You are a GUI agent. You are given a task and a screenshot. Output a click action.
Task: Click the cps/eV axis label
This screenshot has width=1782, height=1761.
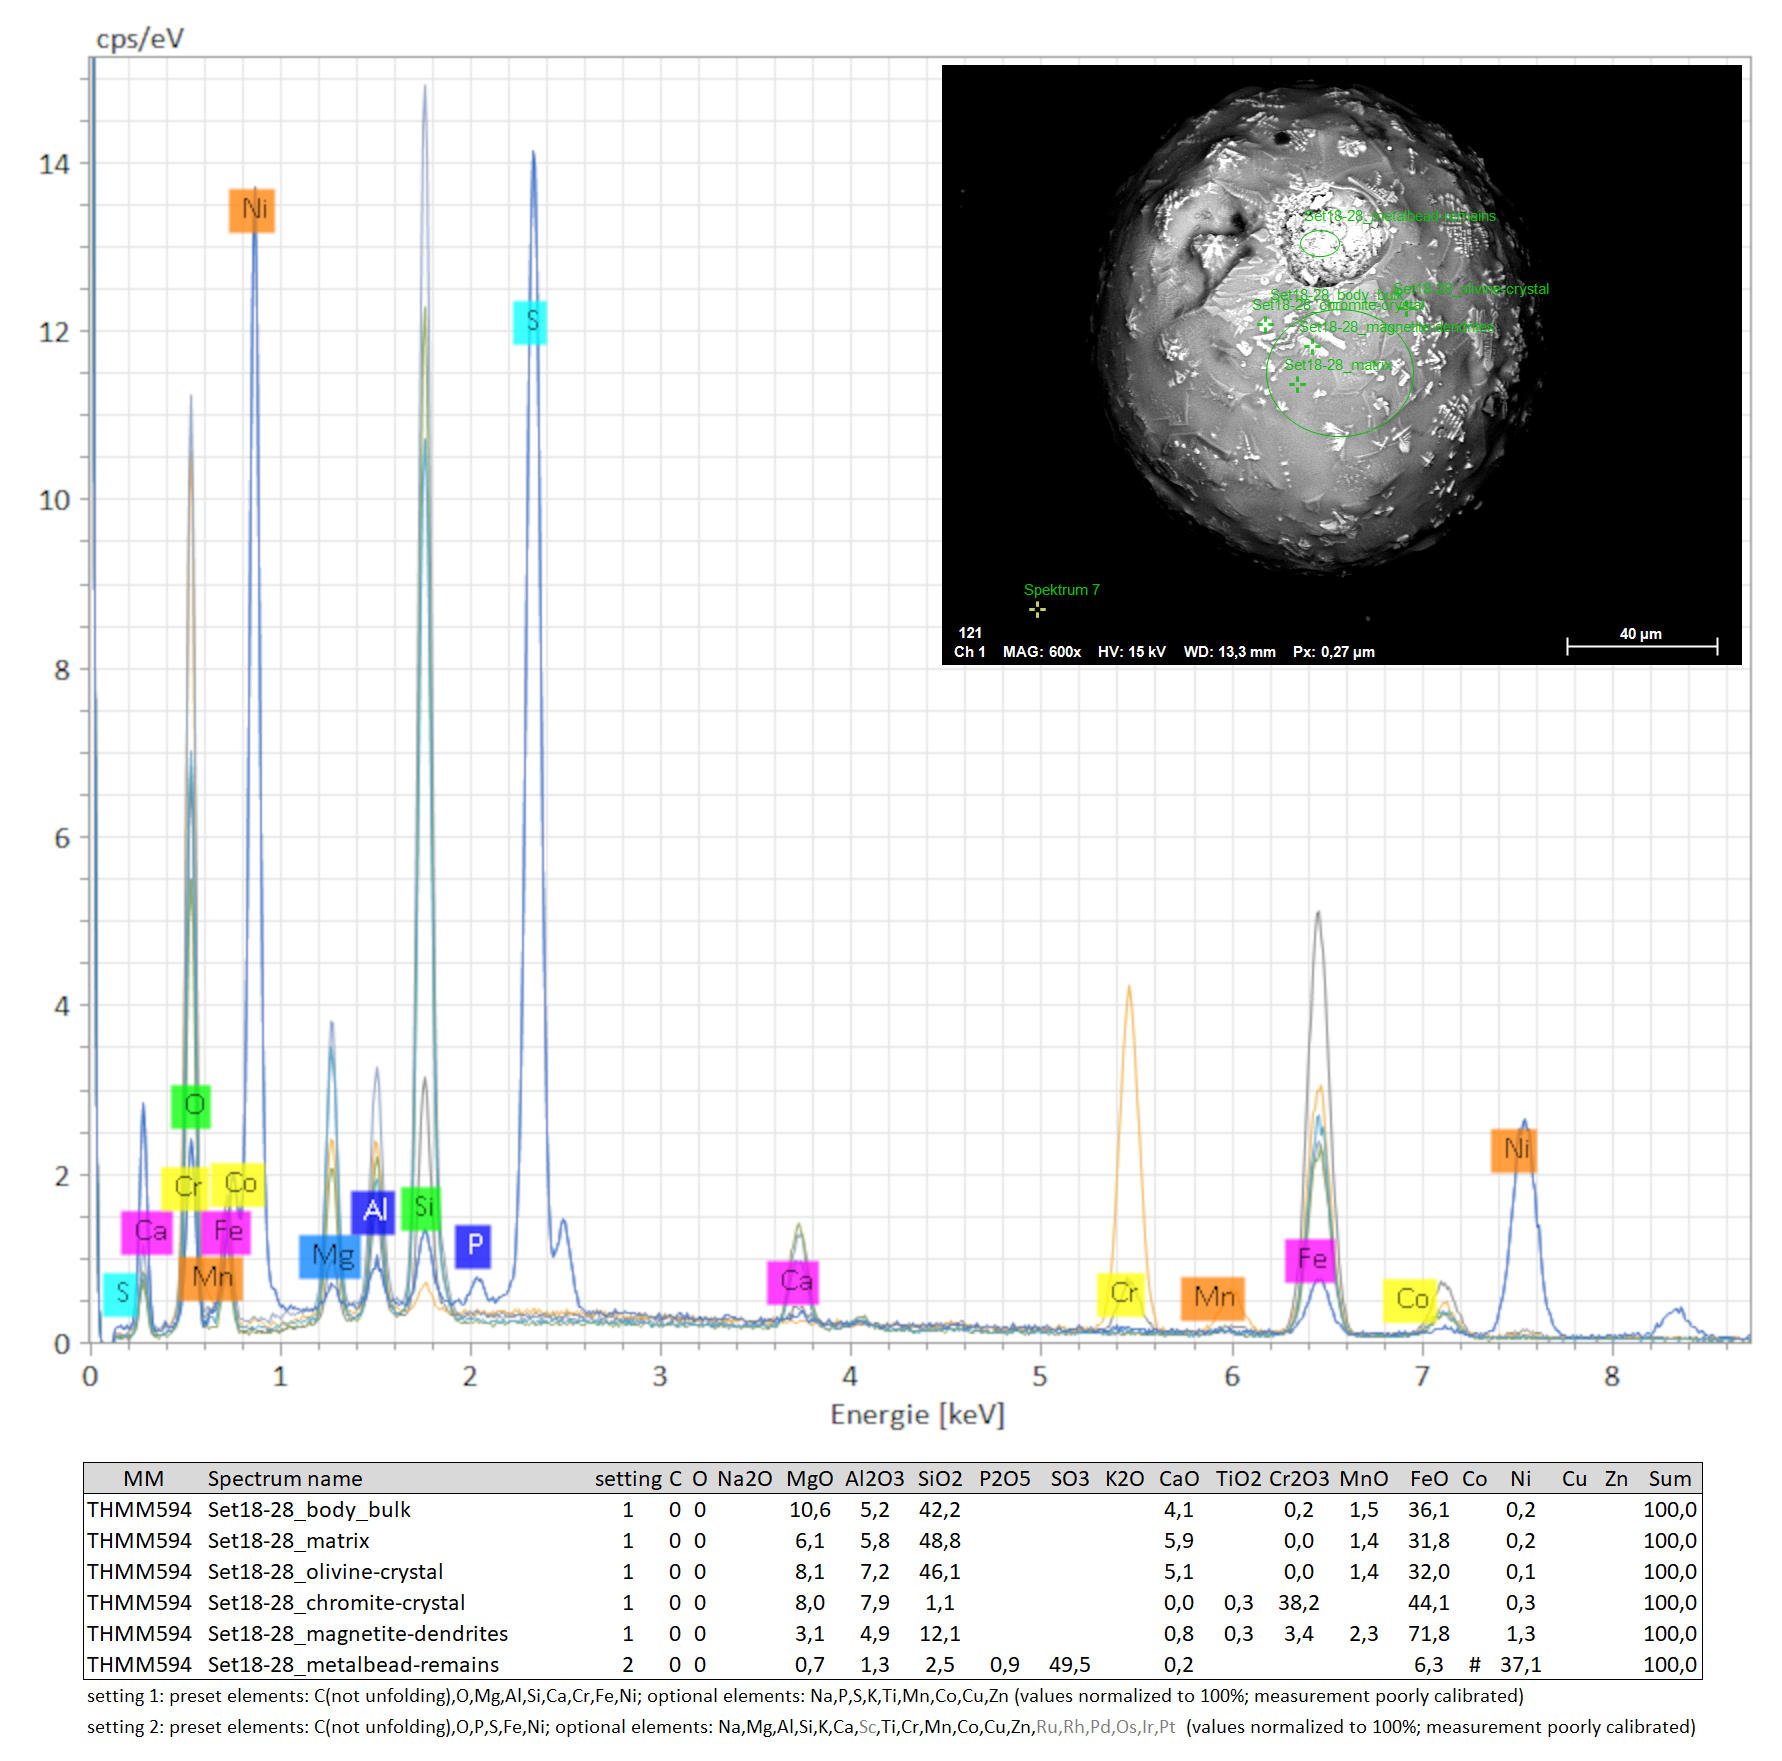click(140, 39)
